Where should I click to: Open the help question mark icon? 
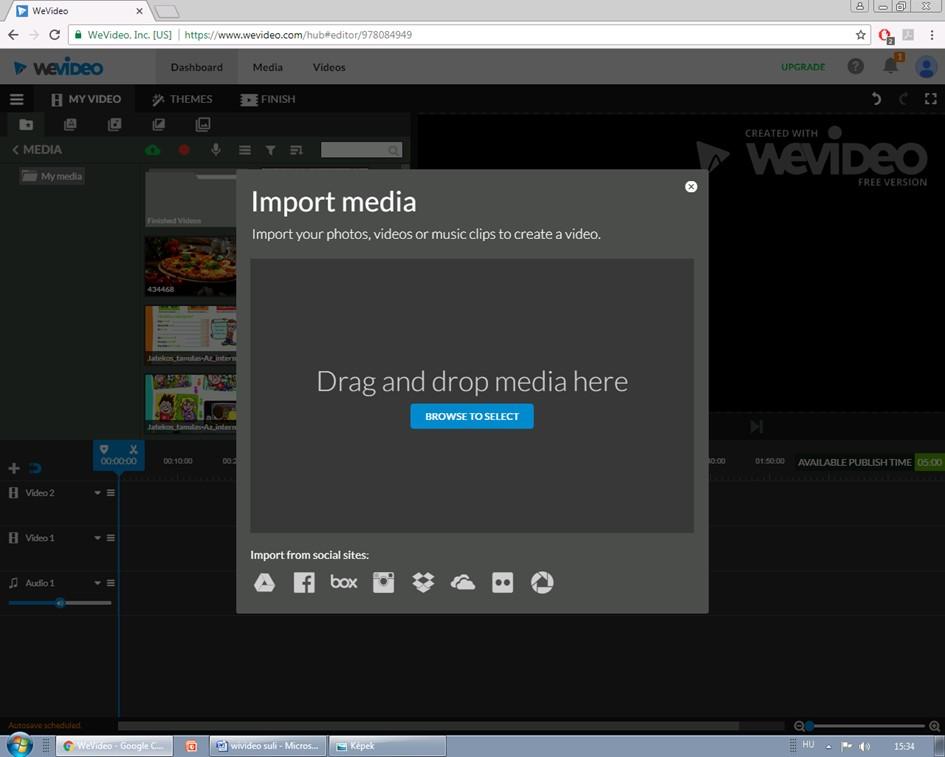point(856,66)
